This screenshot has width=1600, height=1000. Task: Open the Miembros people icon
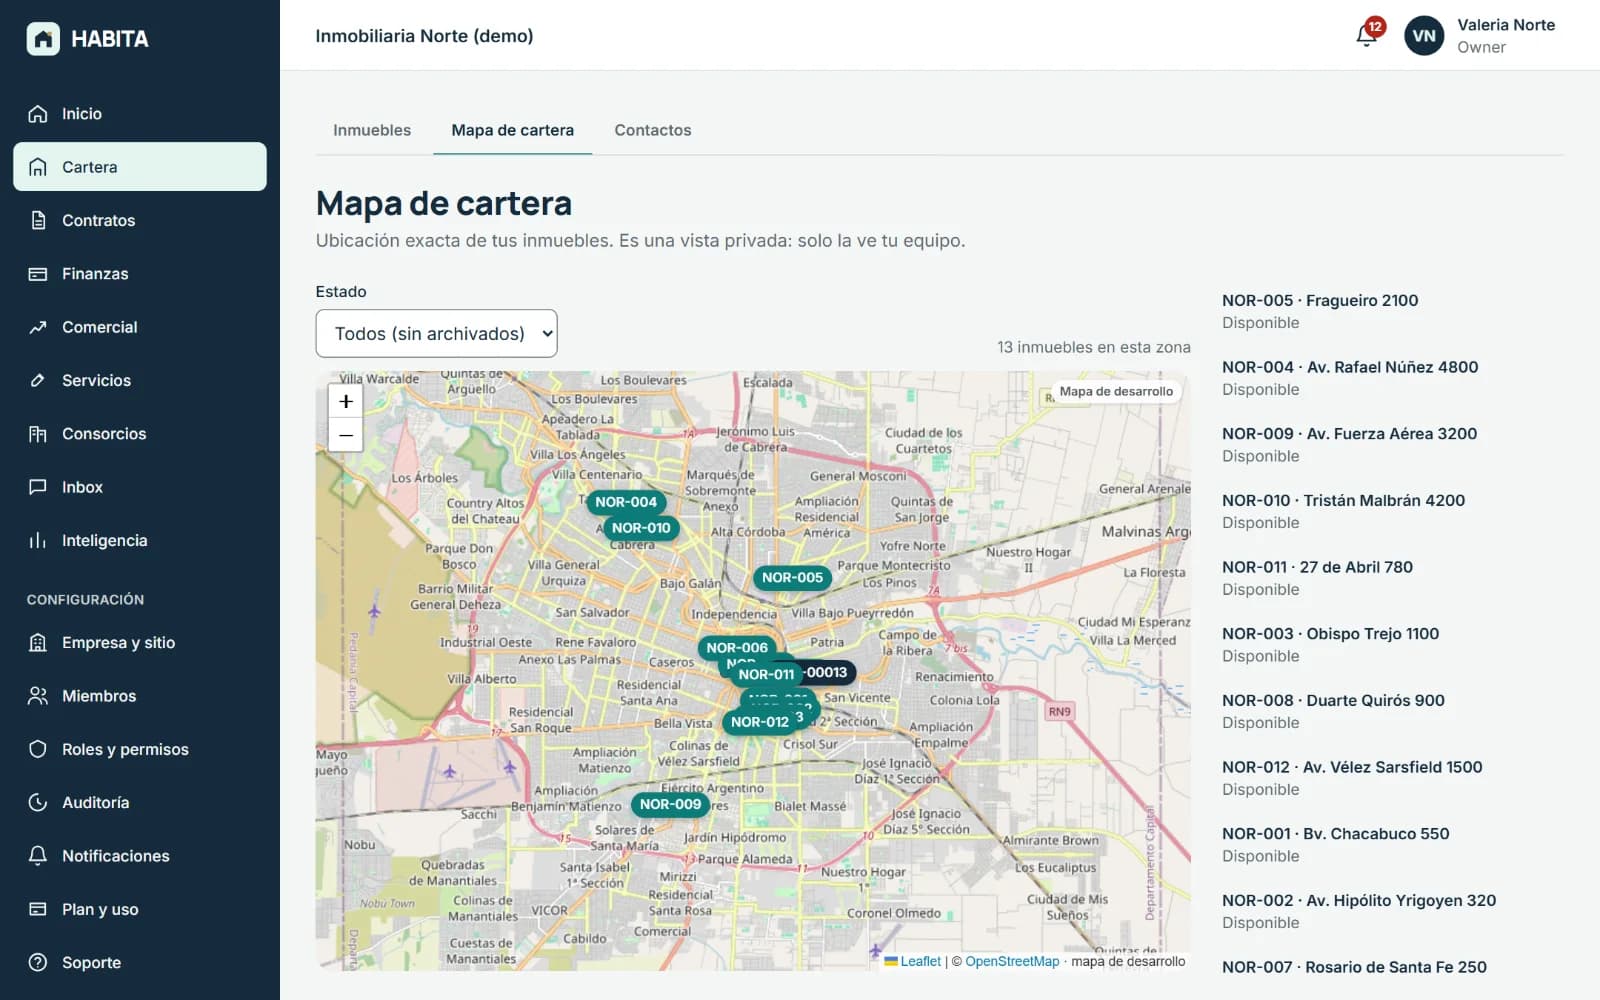pyautogui.click(x=38, y=696)
